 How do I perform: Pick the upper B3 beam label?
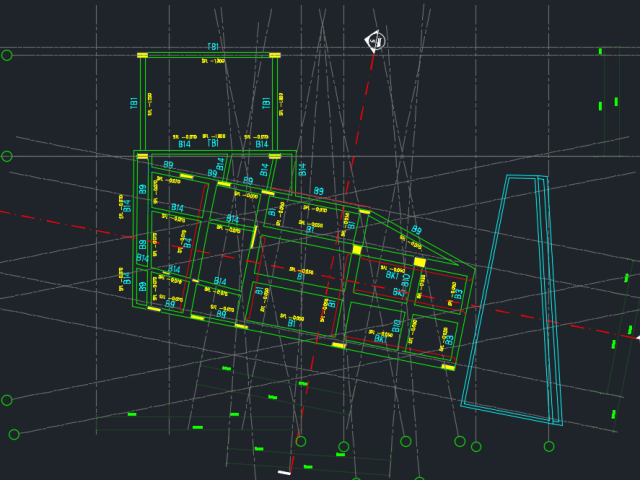click(458, 294)
